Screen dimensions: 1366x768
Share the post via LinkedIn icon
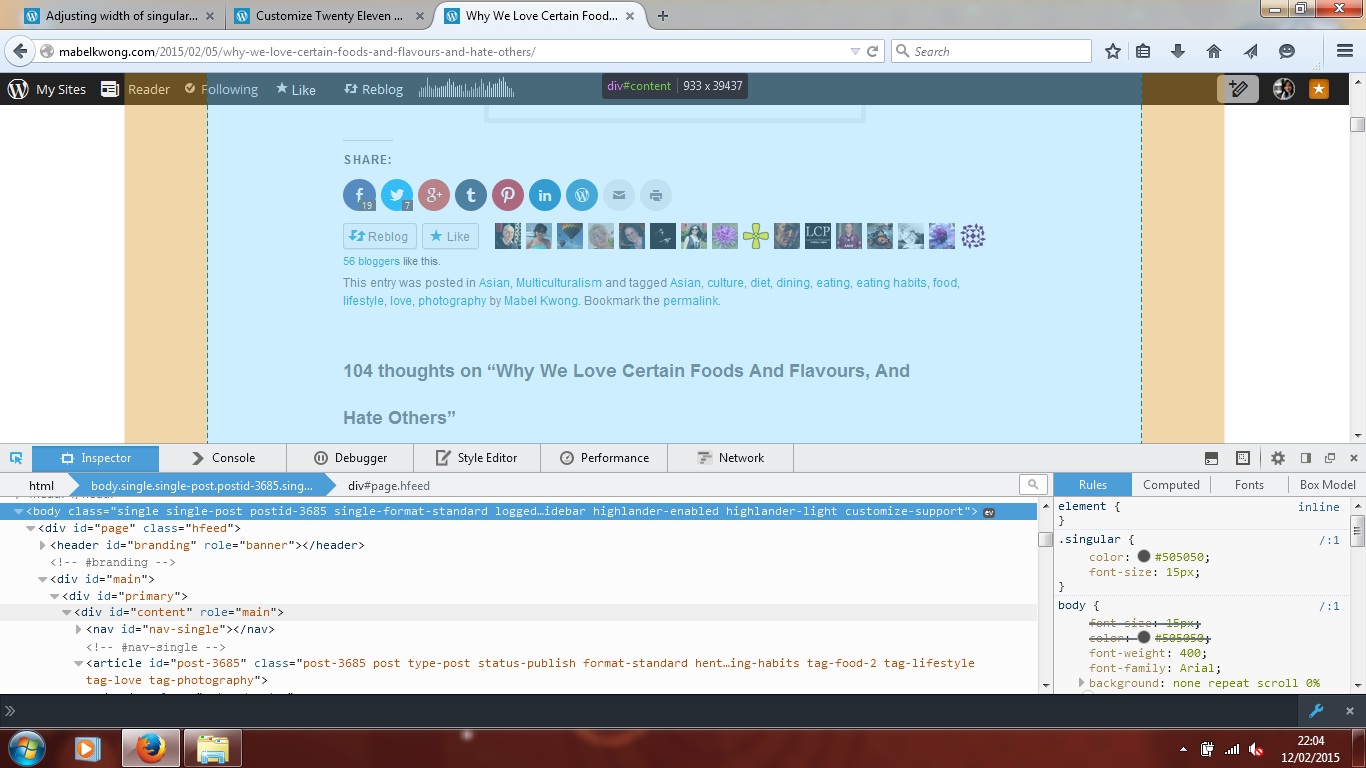[544, 195]
